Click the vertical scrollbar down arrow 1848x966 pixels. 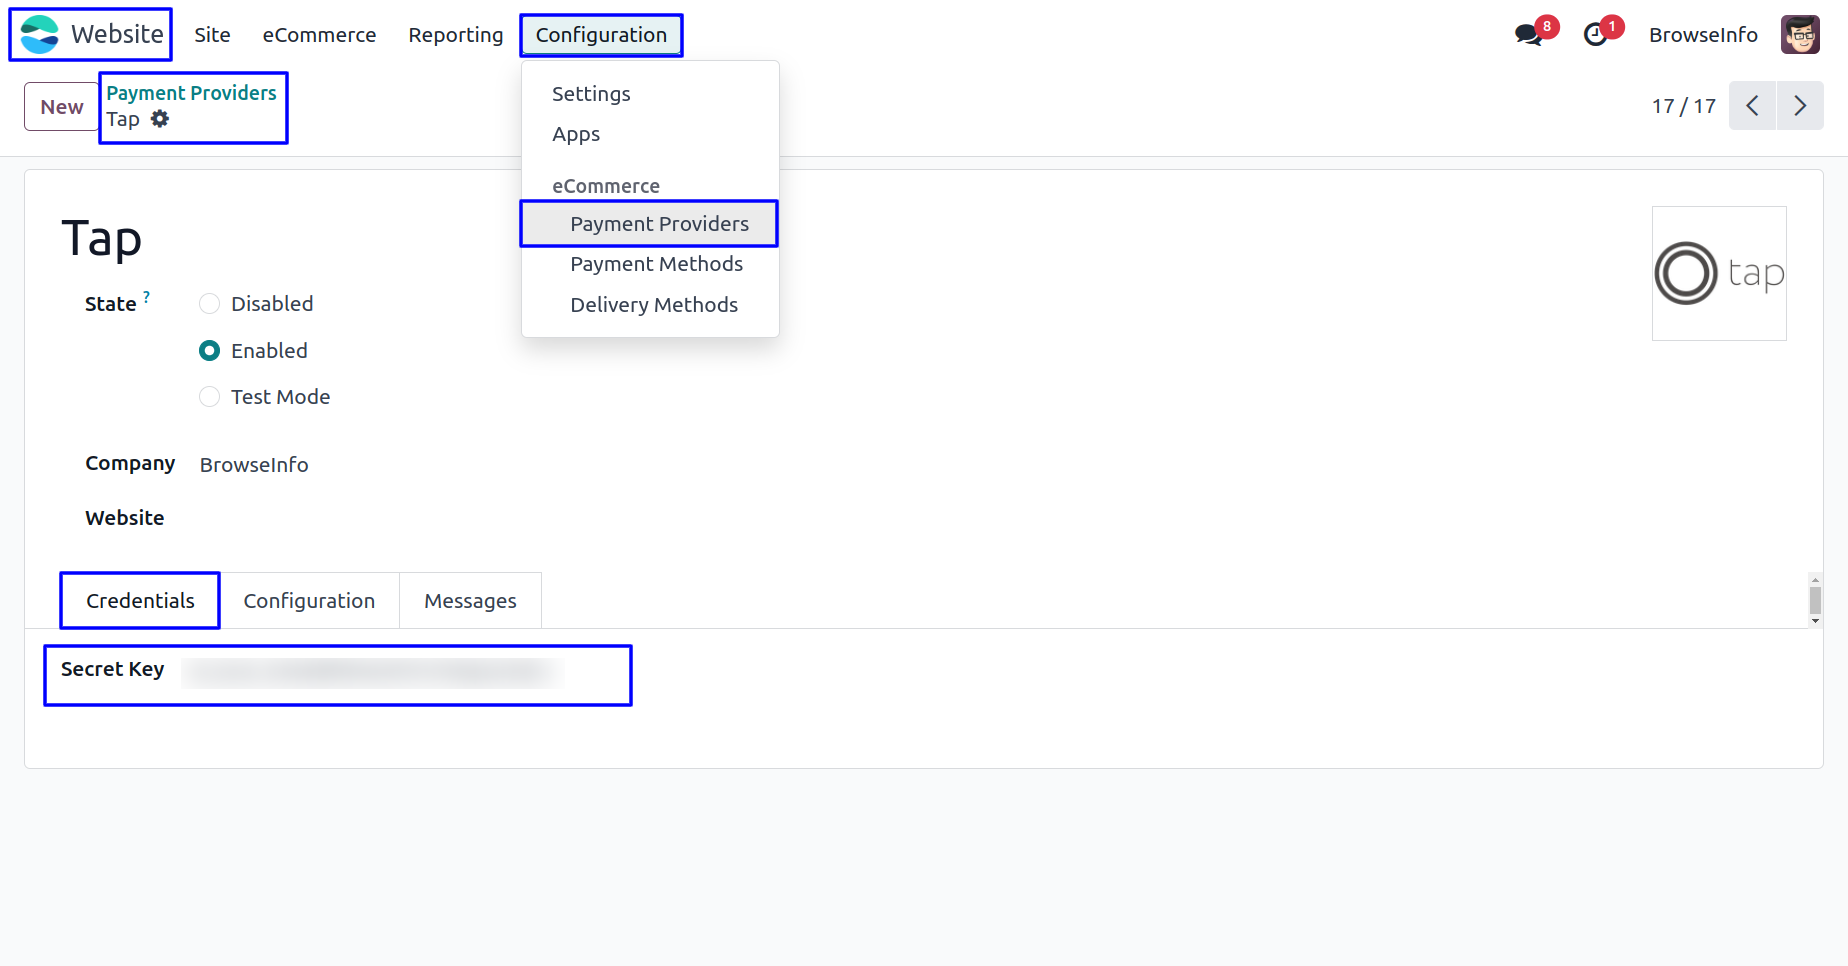pos(1815,621)
